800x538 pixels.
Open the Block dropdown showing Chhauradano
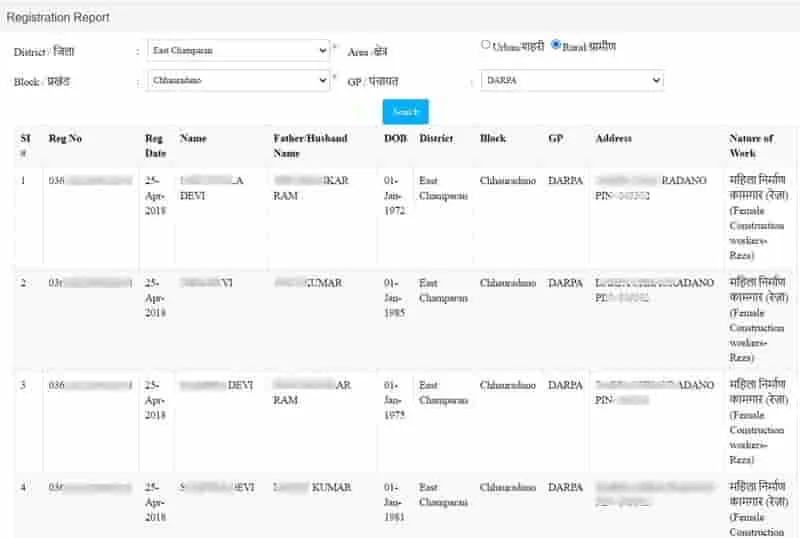(x=238, y=80)
